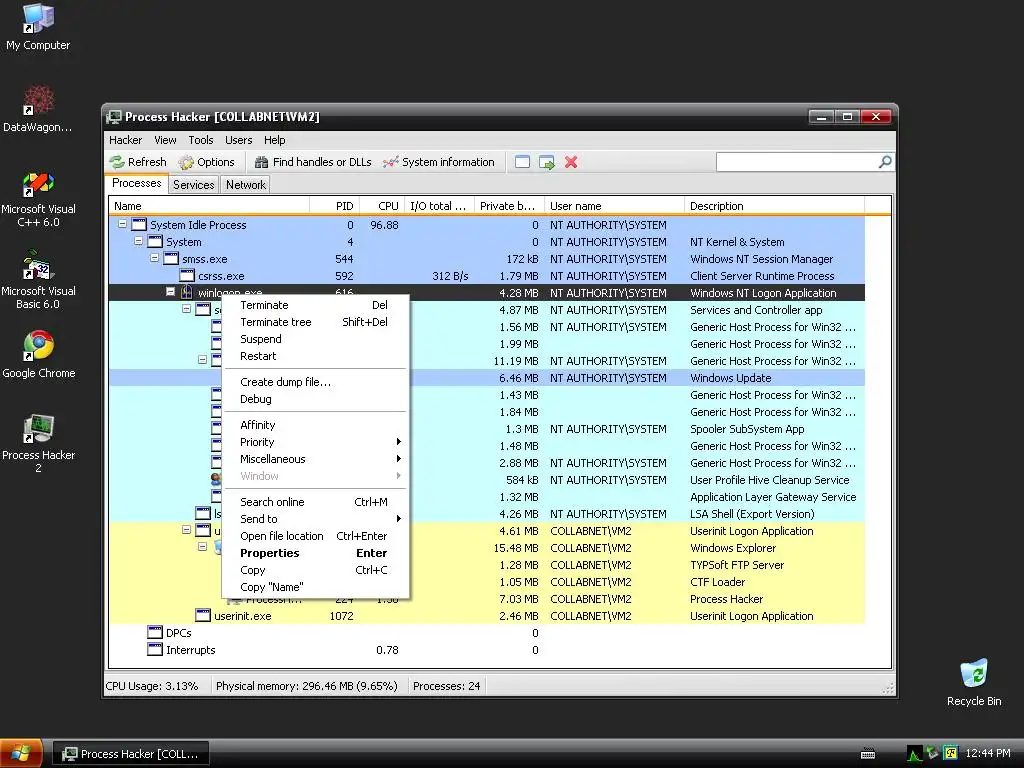
Task: Switch to the Network tab
Action: click(246, 185)
